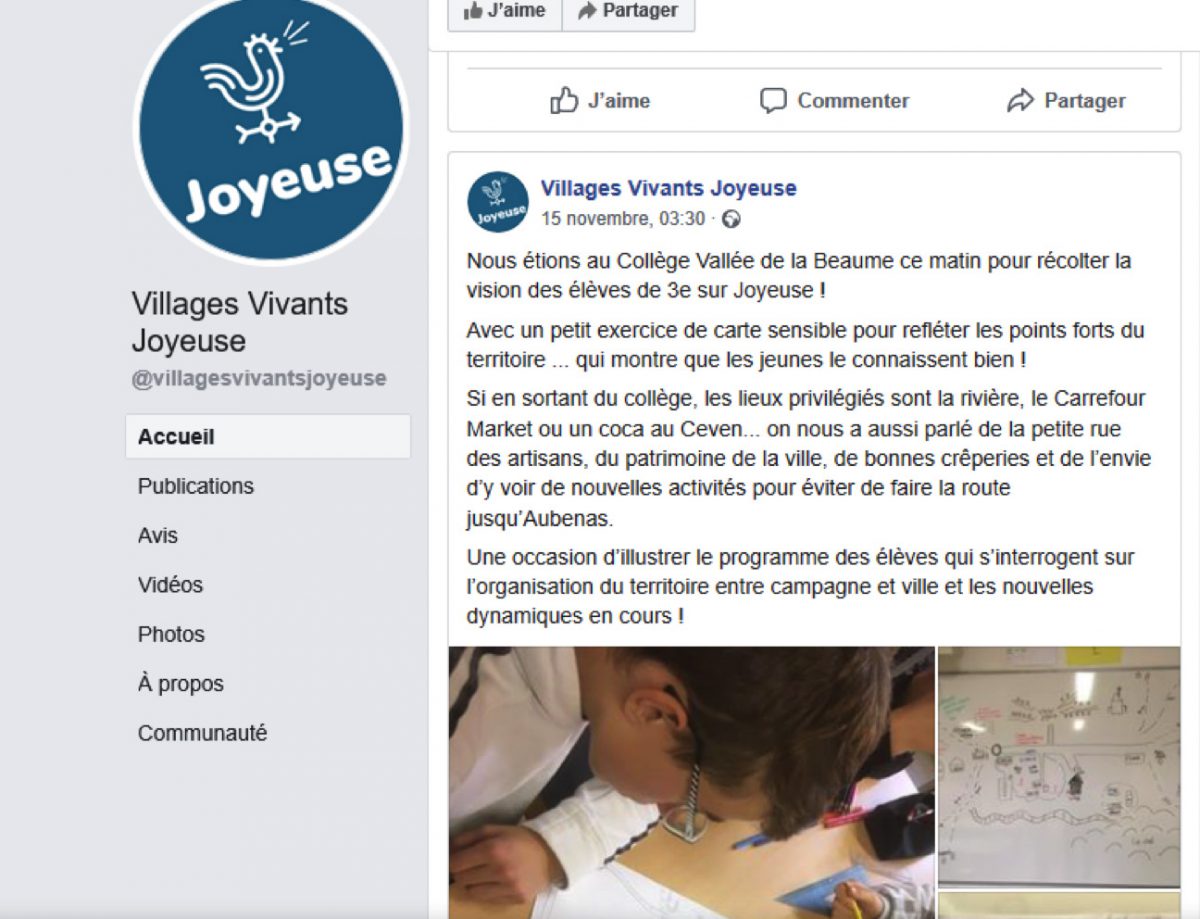Open the small Joyeuse avatar on post
The width and height of the screenshot is (1200, 919).
[x=498, y=202]
